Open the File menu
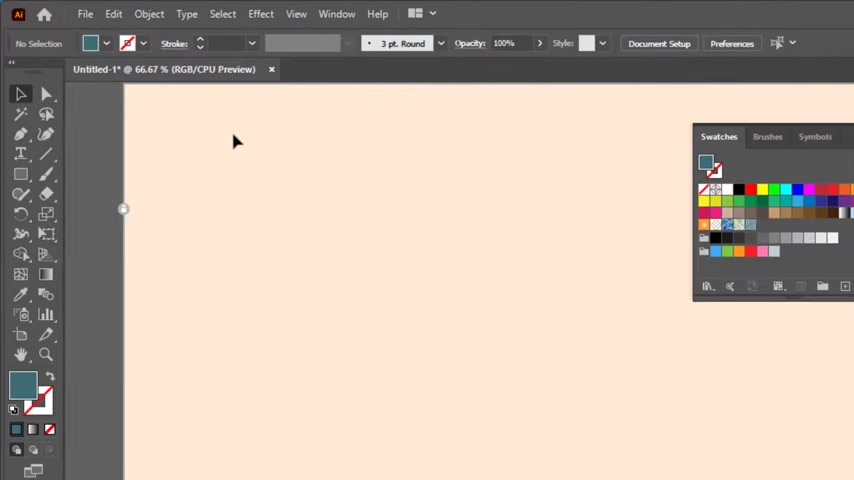The width and height of the screenshot is (854, 480). click(x=85, y=14)
